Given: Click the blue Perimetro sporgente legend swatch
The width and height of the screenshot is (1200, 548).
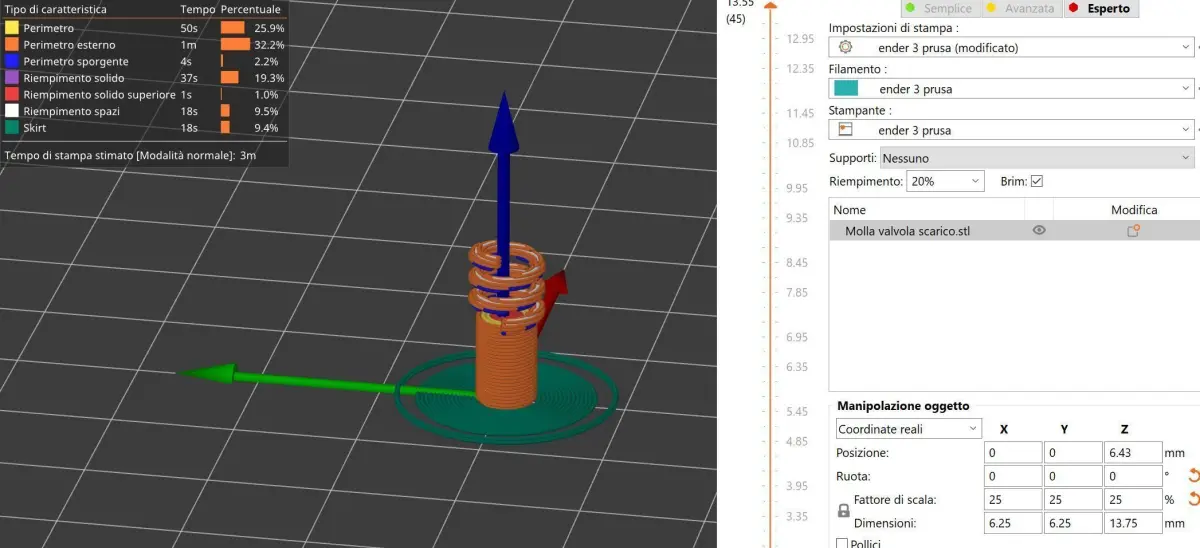Looking at the screenshot, I should point(11,61).
